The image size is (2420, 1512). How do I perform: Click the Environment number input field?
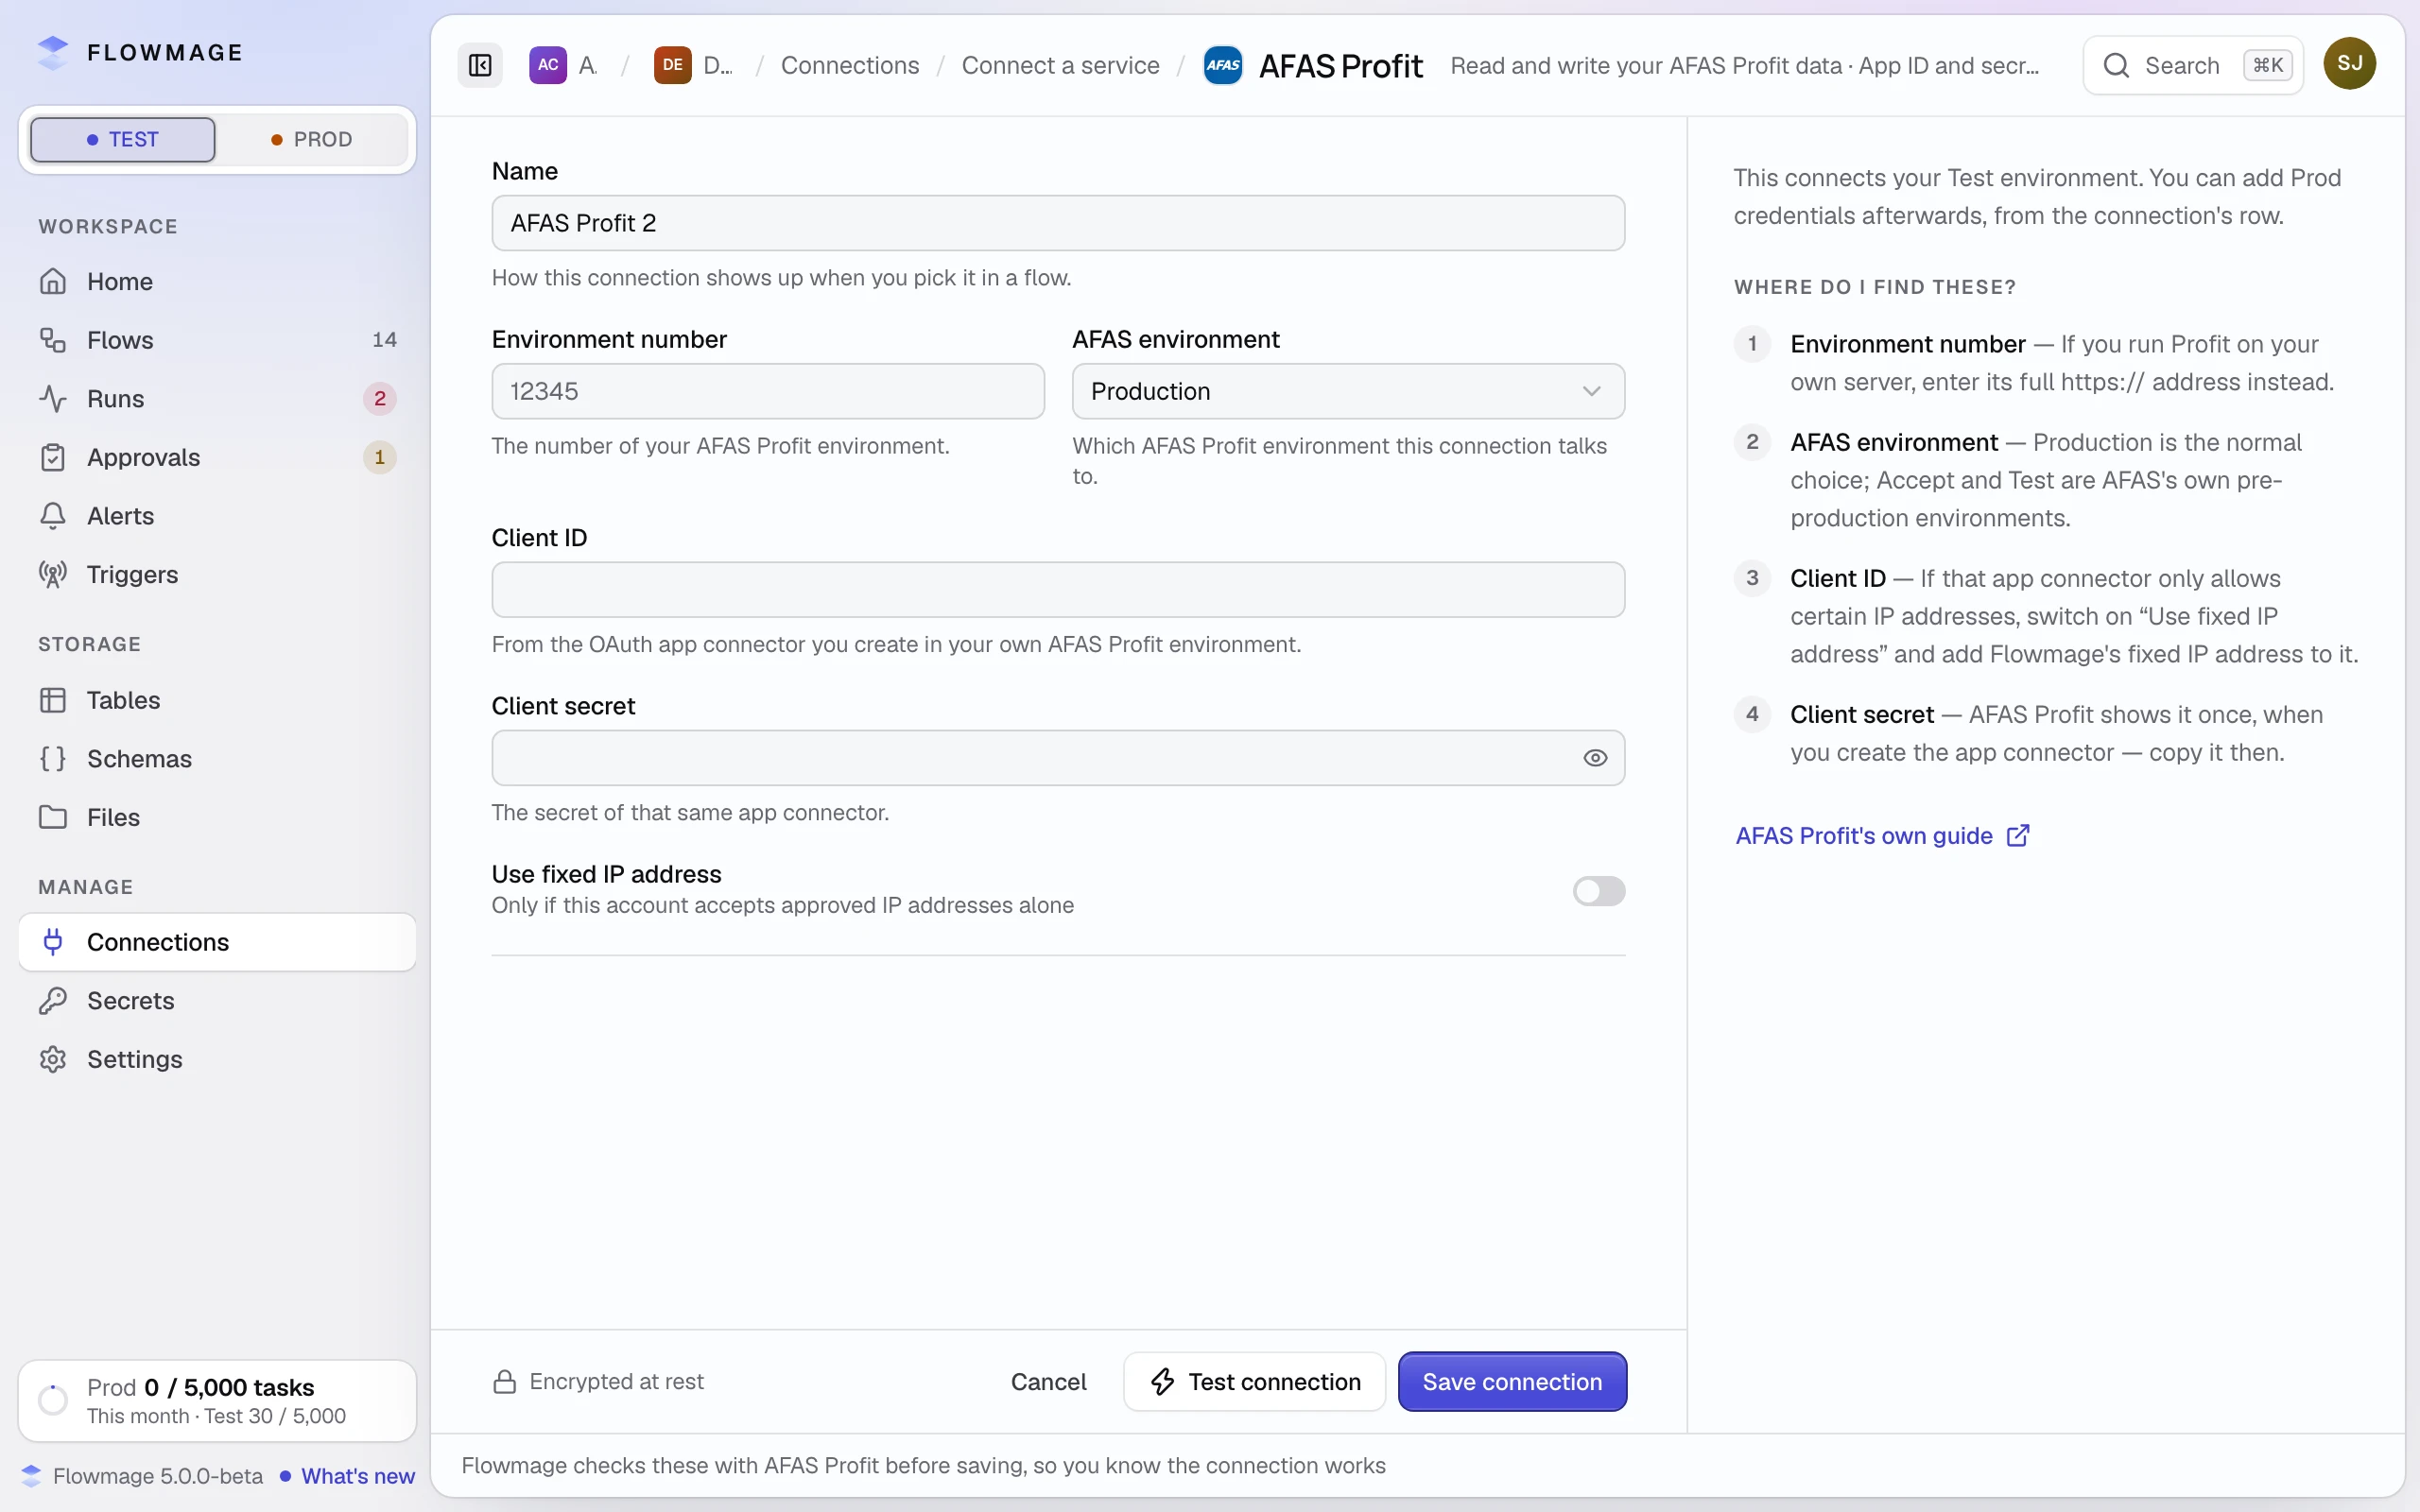pyautogui.click(x=768, y=391)
